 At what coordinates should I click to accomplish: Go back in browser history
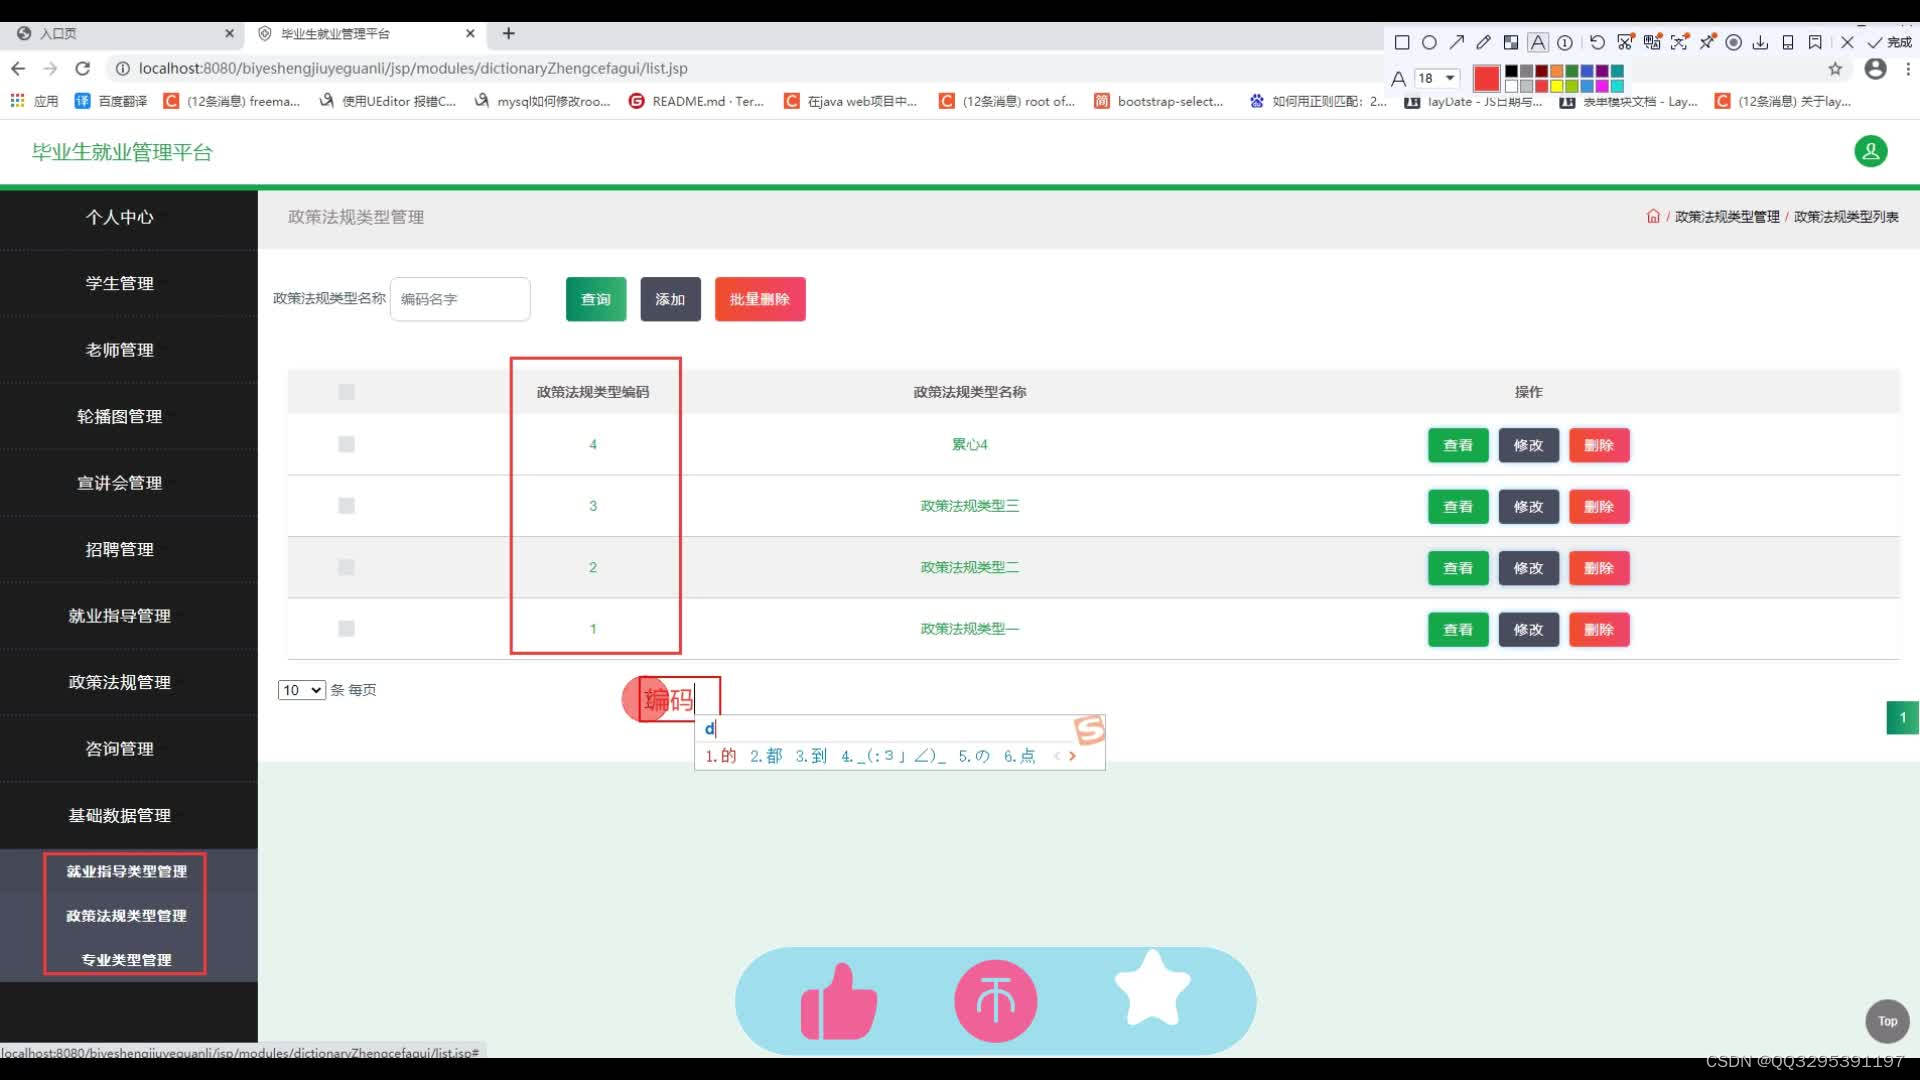18,69
